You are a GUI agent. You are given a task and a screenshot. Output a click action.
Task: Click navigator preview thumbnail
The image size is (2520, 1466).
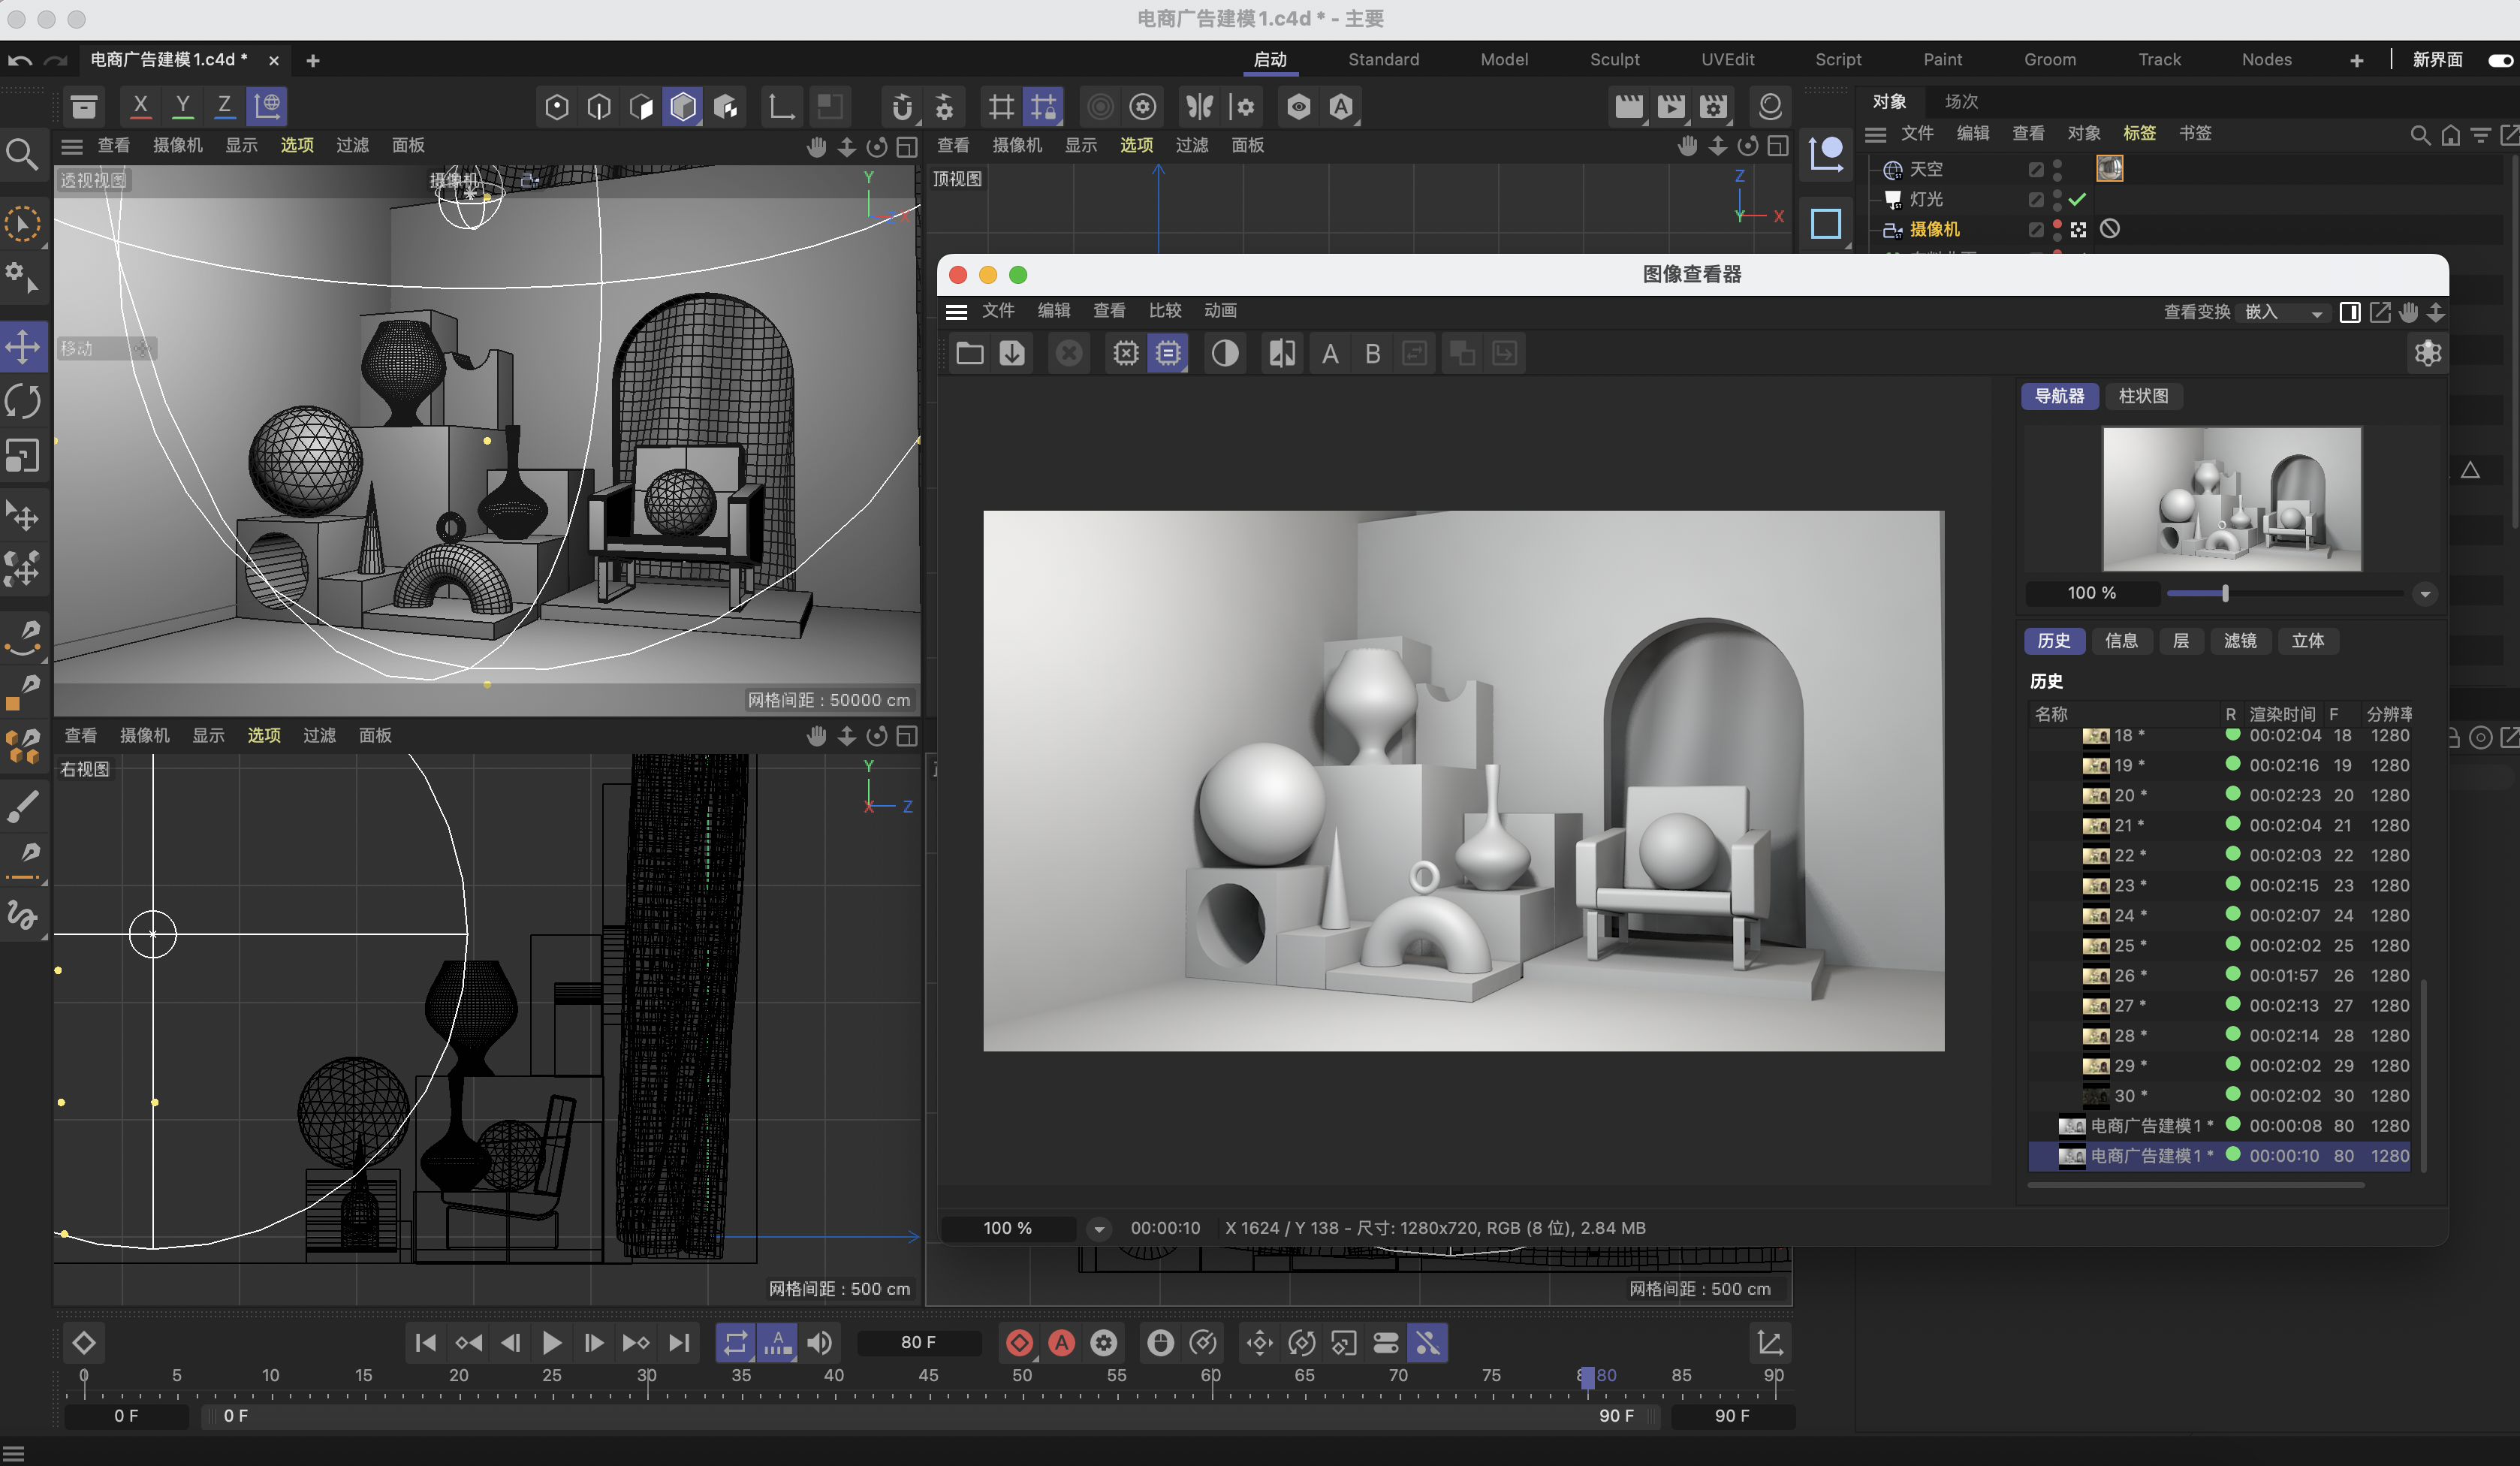(2232, 499)
